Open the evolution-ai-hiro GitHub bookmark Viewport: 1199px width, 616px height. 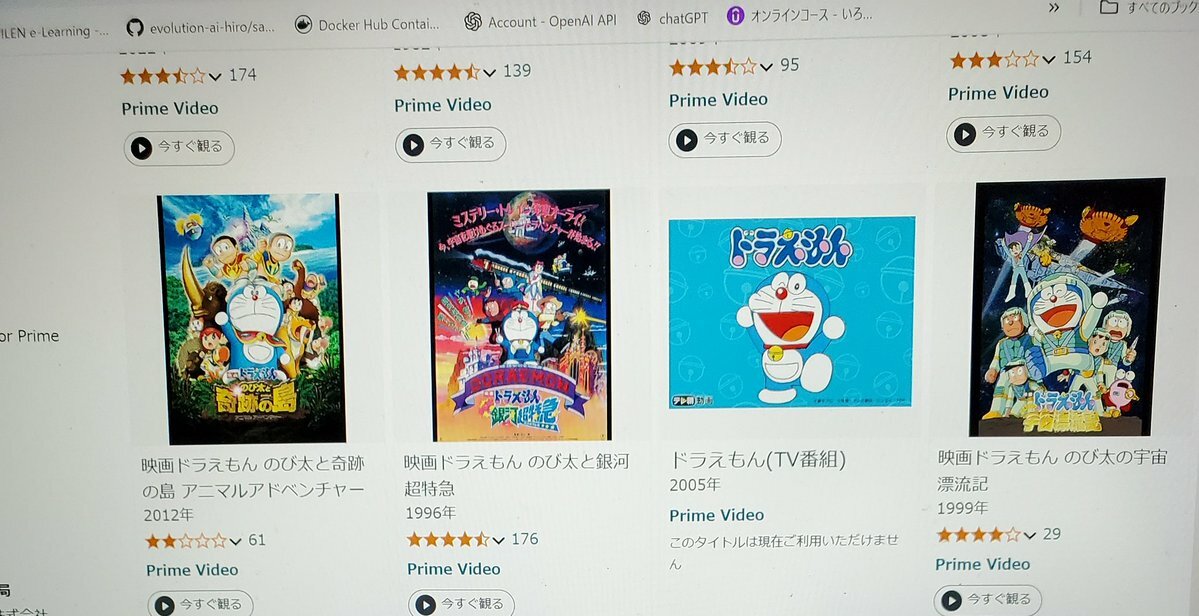point(200,28)
